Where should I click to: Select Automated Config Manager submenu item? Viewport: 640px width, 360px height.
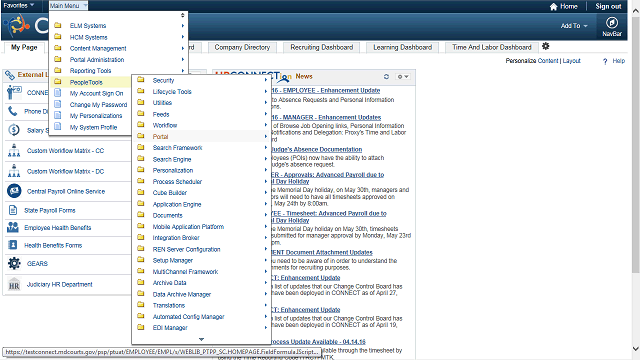189,317
